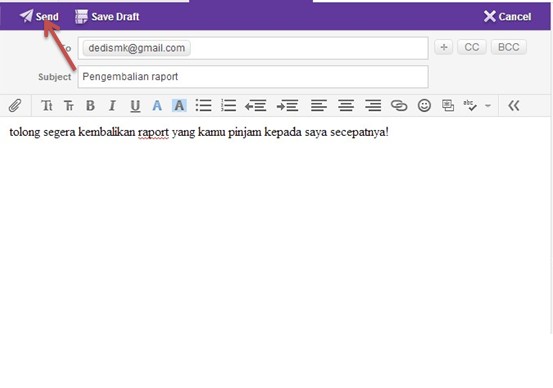Run the spell checker
Image resolution: width=553 pixels, height=388 pixels.
click(470, 105)
